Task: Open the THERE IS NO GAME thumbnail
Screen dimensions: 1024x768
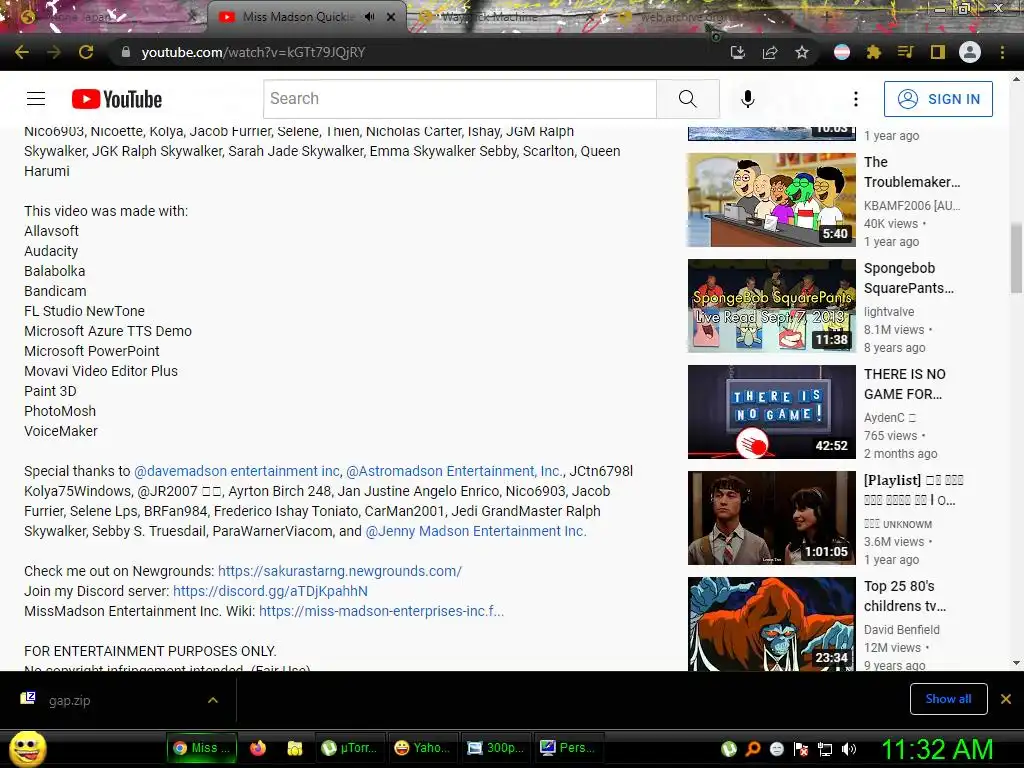Action: coord(771,411)
